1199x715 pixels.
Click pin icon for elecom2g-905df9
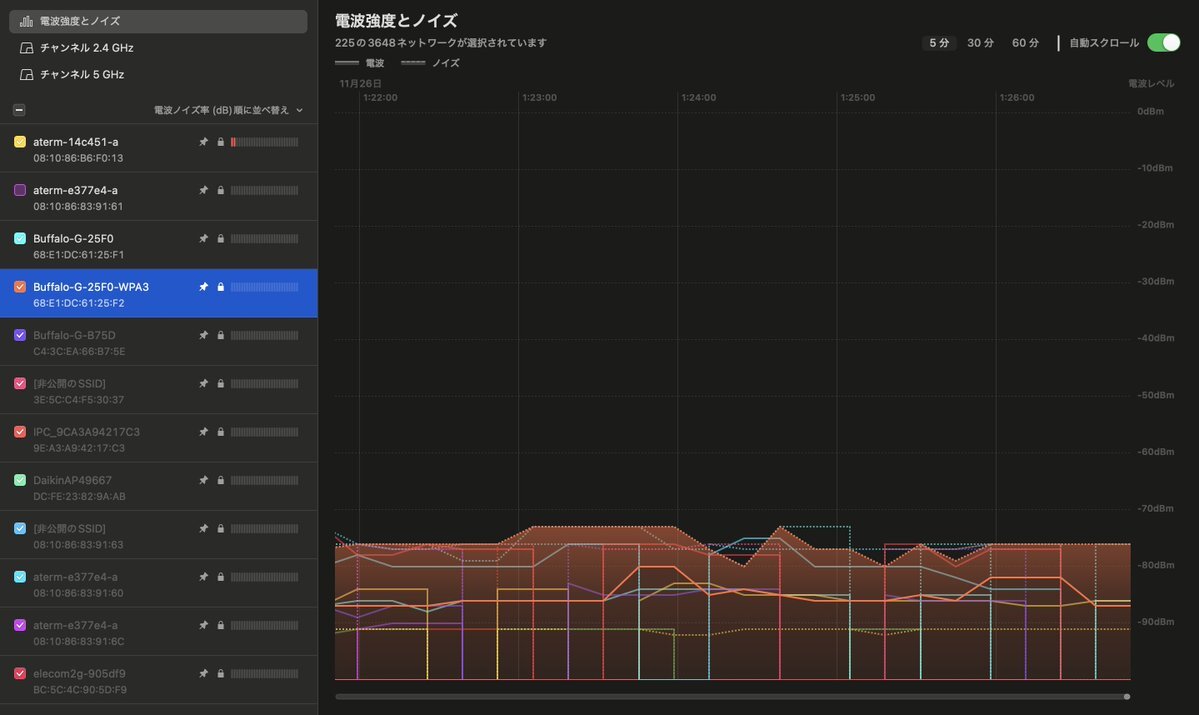[x=204, y=673]
